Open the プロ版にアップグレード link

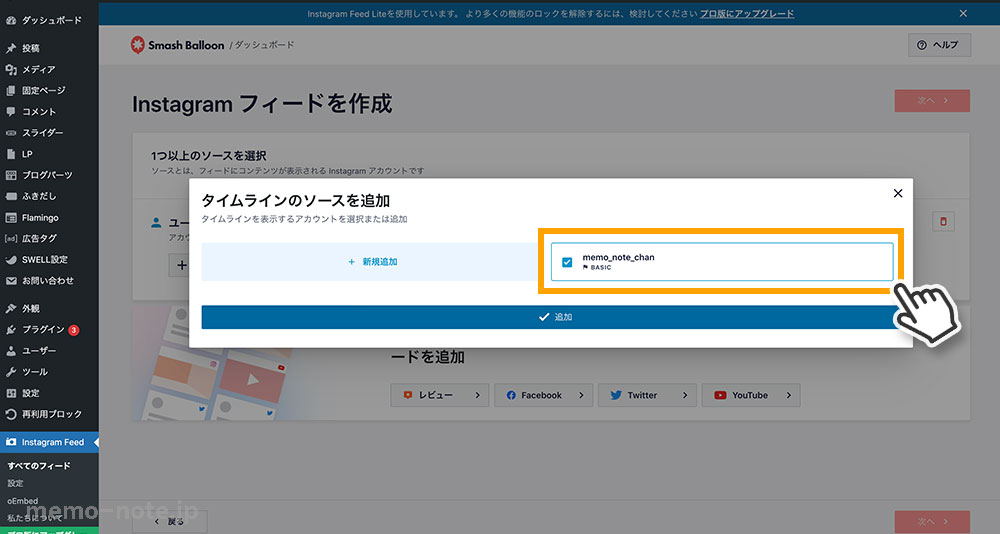pyautogui.click(x=747, y=13)
